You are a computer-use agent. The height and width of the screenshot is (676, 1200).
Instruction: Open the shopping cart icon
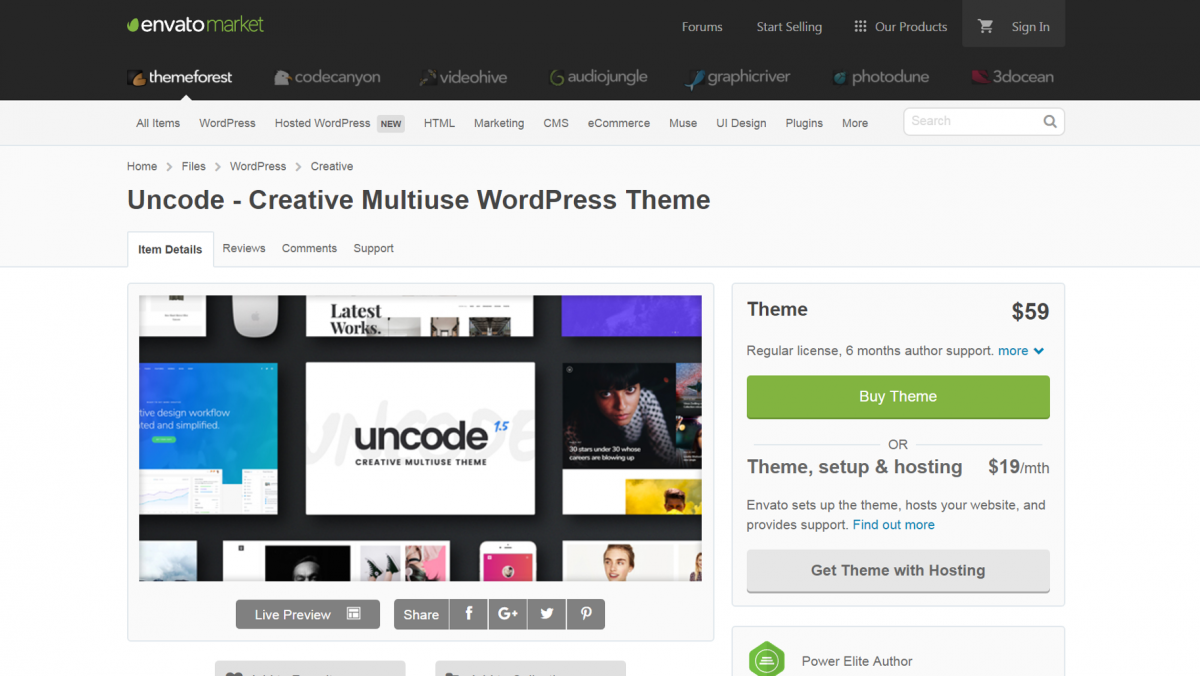click(x=986, y=27)
